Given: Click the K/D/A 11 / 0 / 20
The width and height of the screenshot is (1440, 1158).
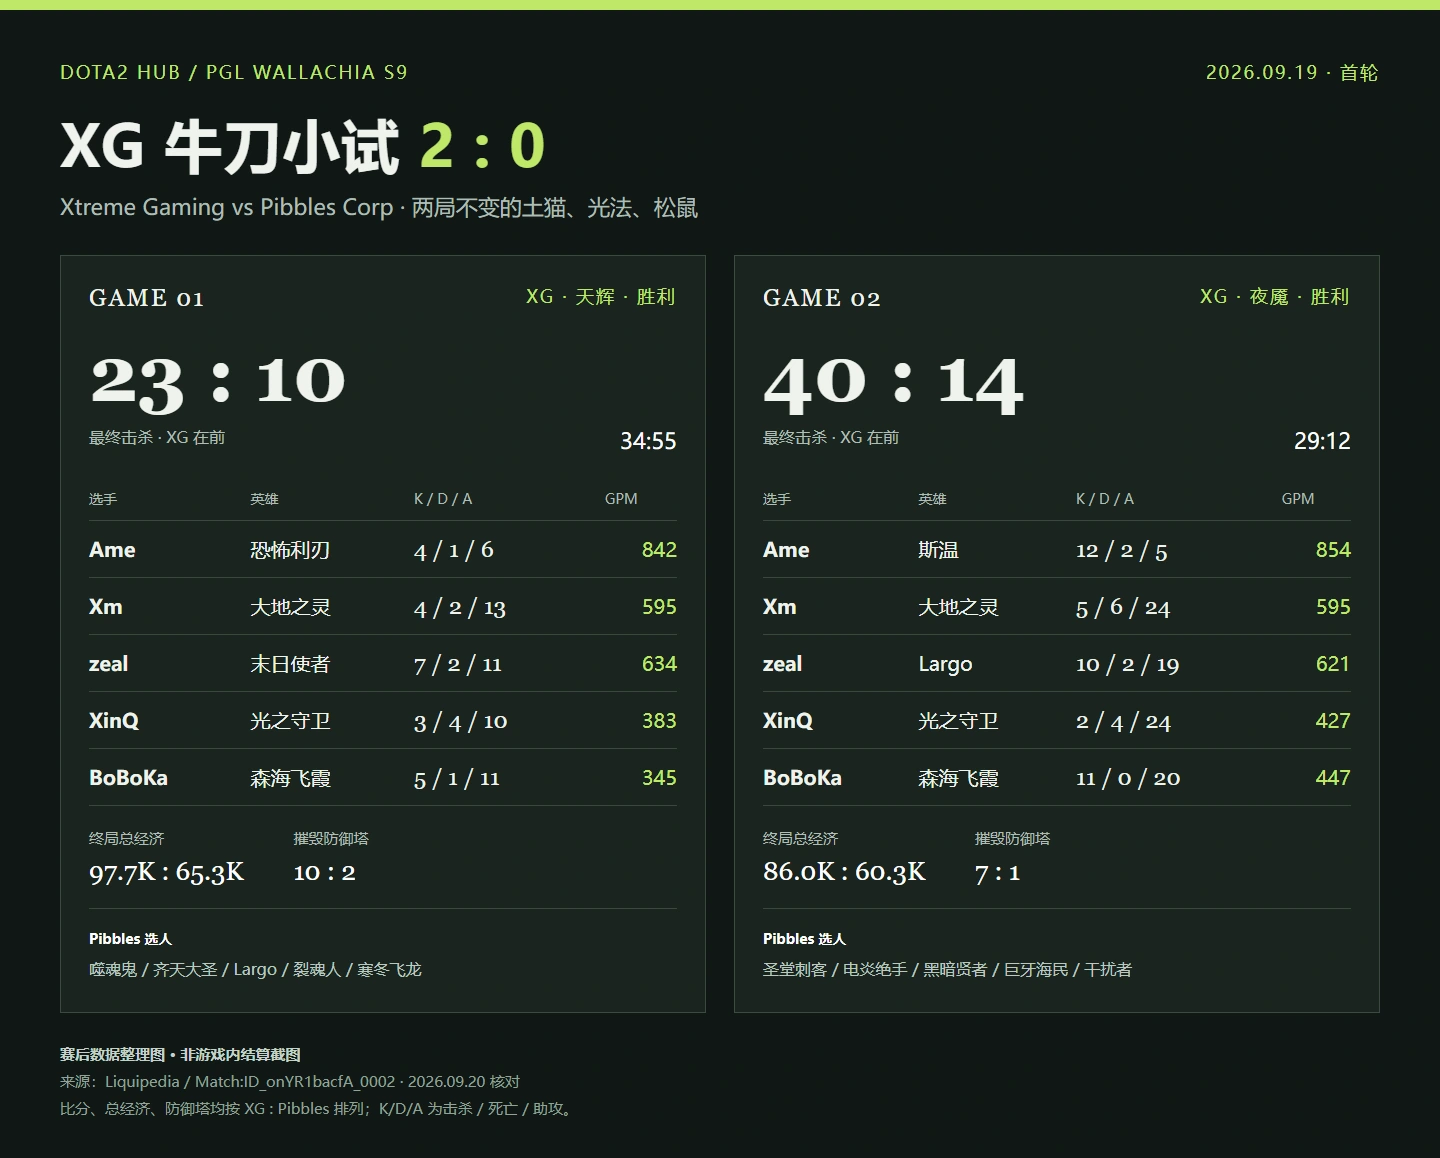Looking at the screenshot, I should point(1128,779).
